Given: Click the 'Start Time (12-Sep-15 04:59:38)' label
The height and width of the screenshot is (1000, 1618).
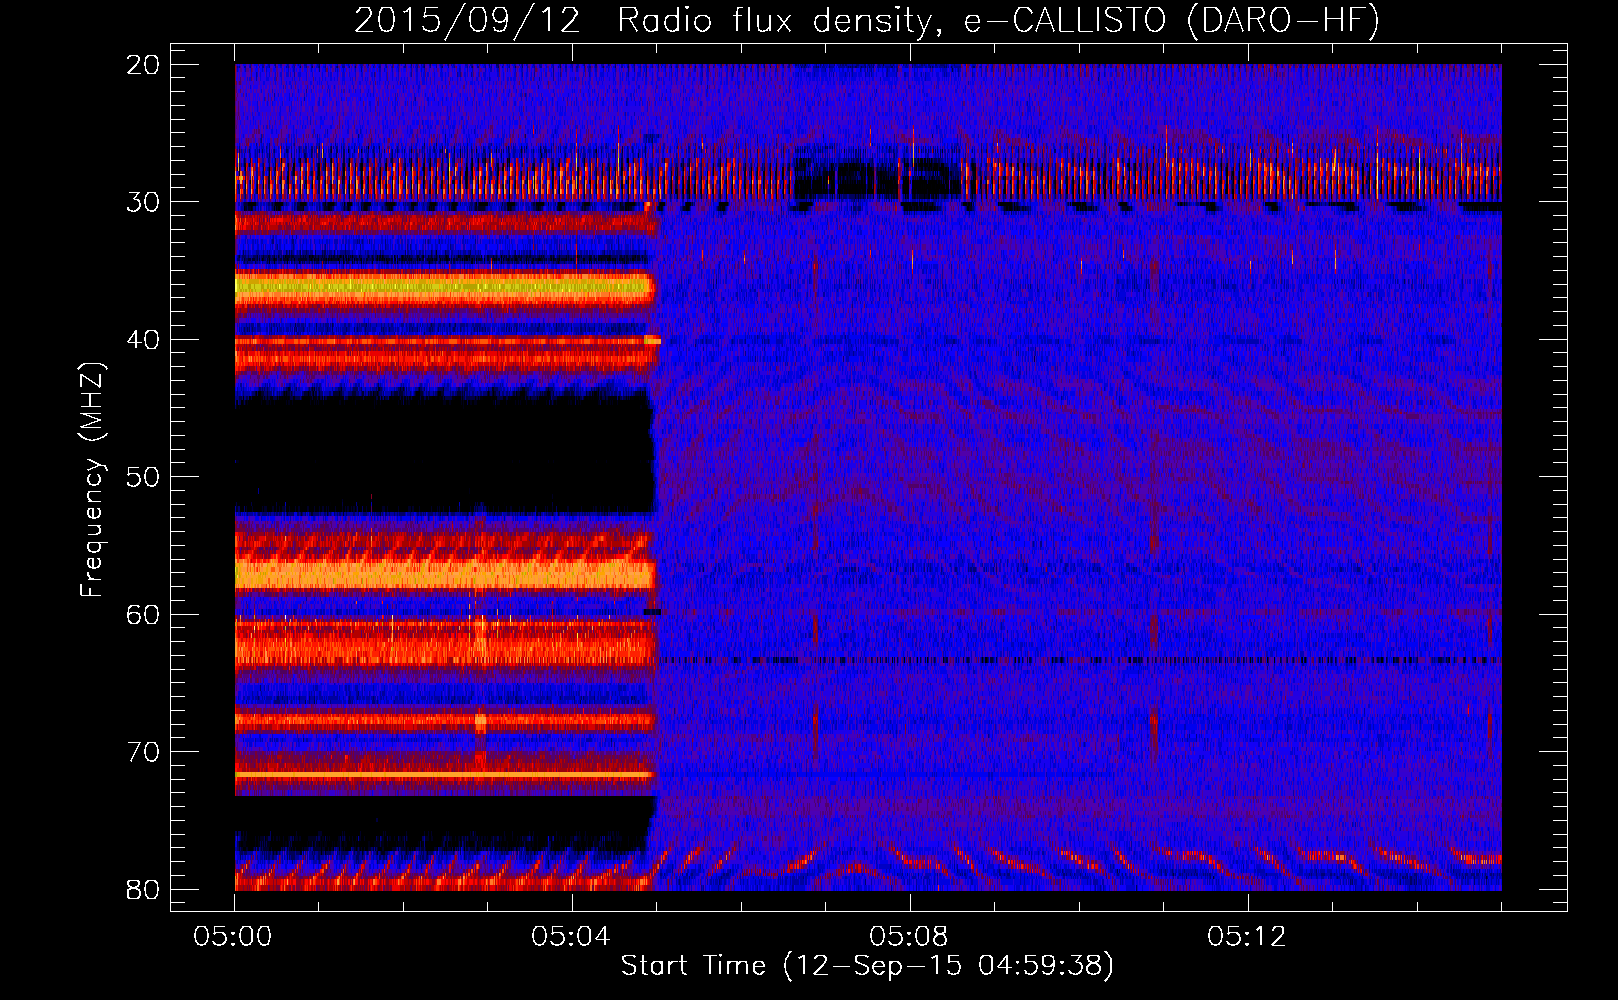Looking at the screenshot, I should pos(867,966).
